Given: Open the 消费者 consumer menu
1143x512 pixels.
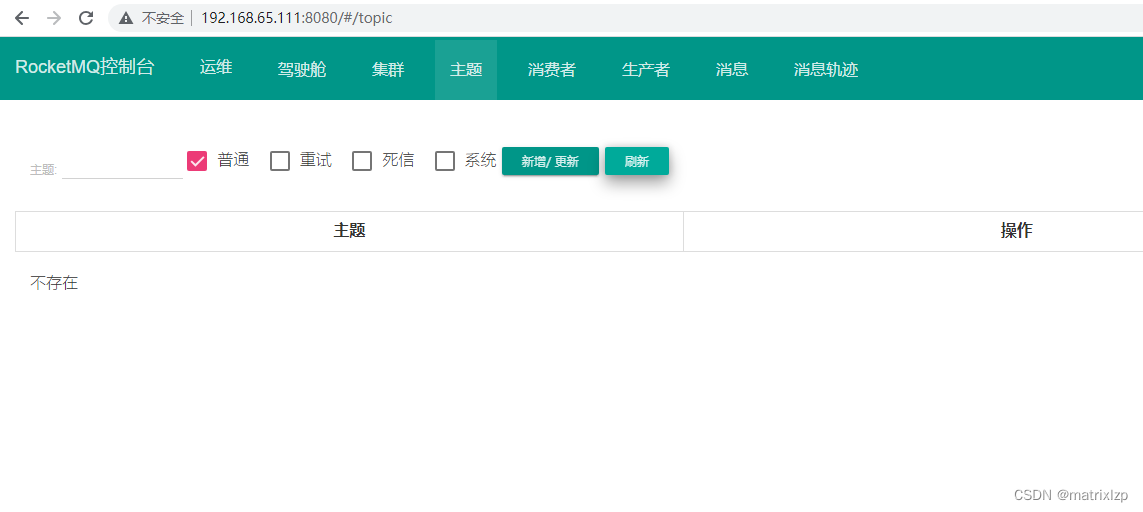Looking at the screenshot, I should point(552,70).
